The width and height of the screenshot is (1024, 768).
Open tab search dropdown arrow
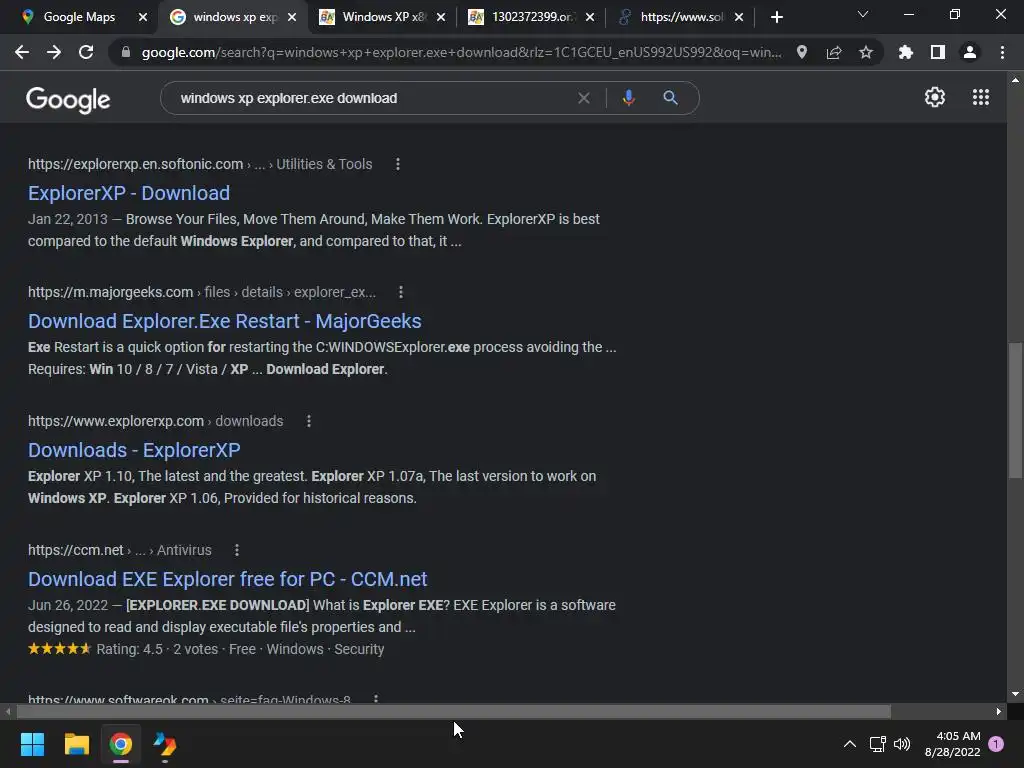click(x=863, y=14)
